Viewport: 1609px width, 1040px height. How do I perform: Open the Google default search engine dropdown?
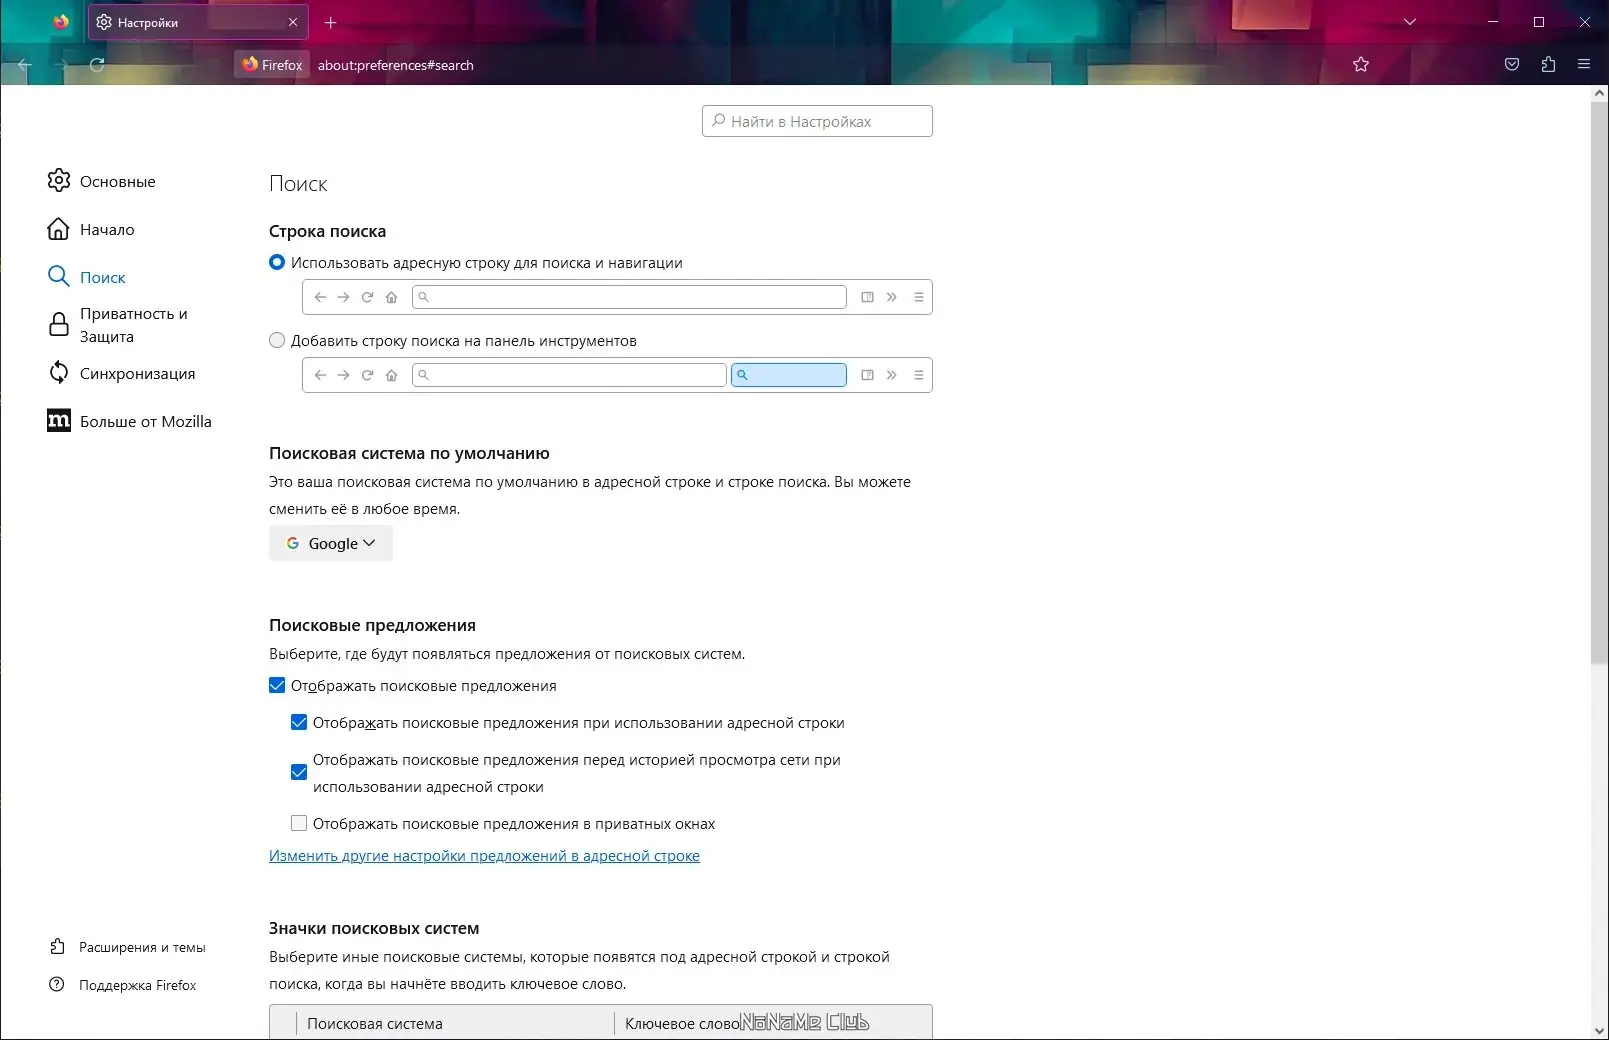click(x=331, y=543)
